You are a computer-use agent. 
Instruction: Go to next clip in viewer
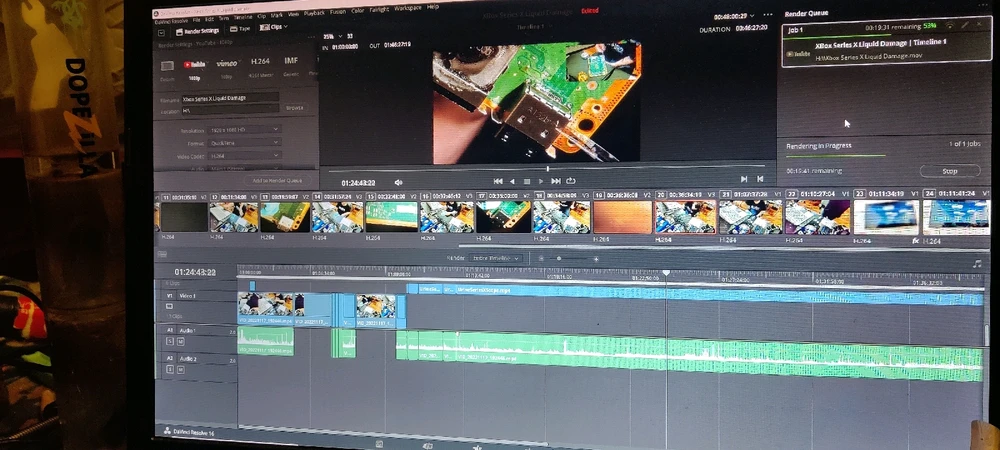[744, 179]
